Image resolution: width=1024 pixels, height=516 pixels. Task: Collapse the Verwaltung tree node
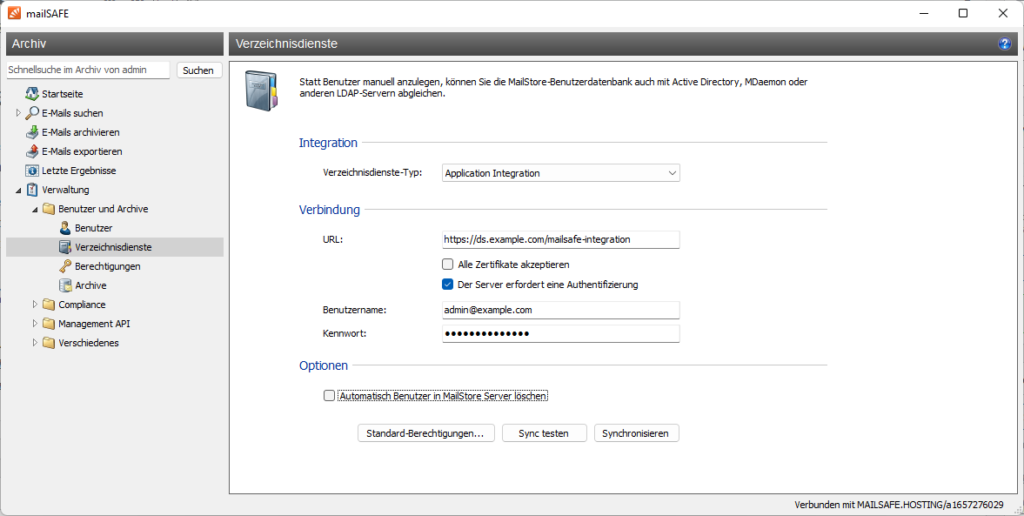(19, 190)
